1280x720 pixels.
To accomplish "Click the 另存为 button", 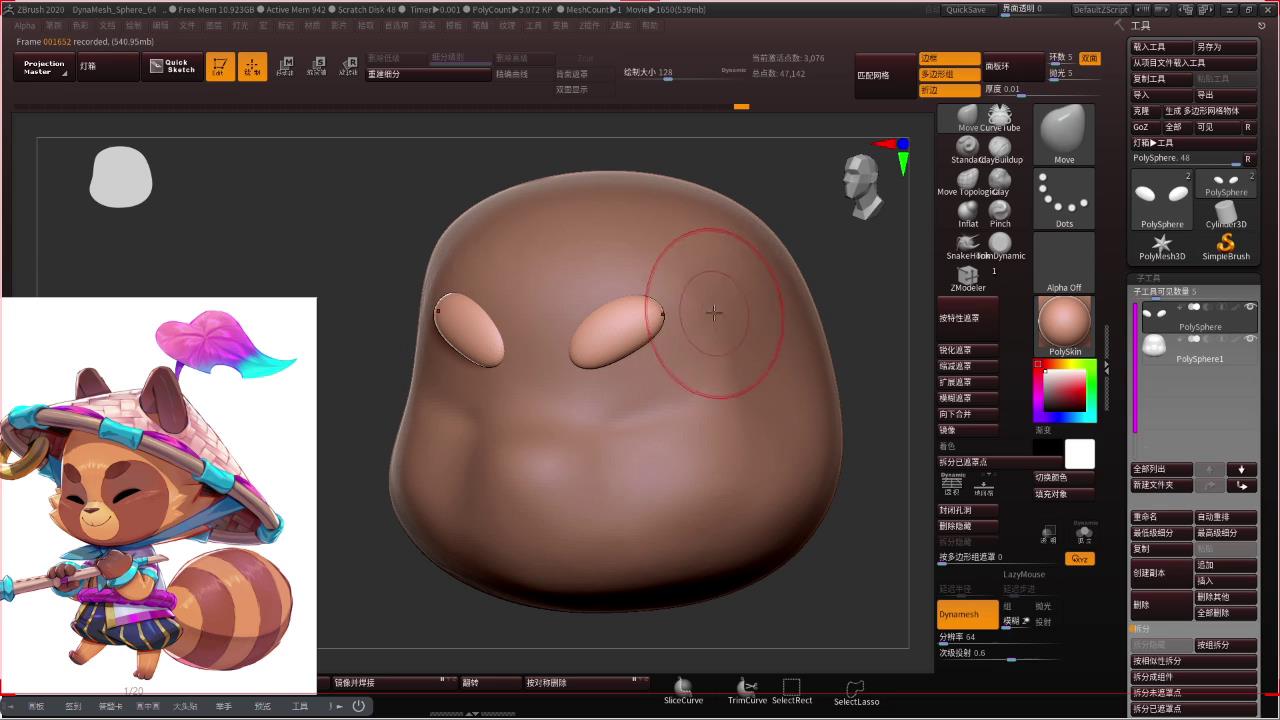I will [x=1226, y=47].
